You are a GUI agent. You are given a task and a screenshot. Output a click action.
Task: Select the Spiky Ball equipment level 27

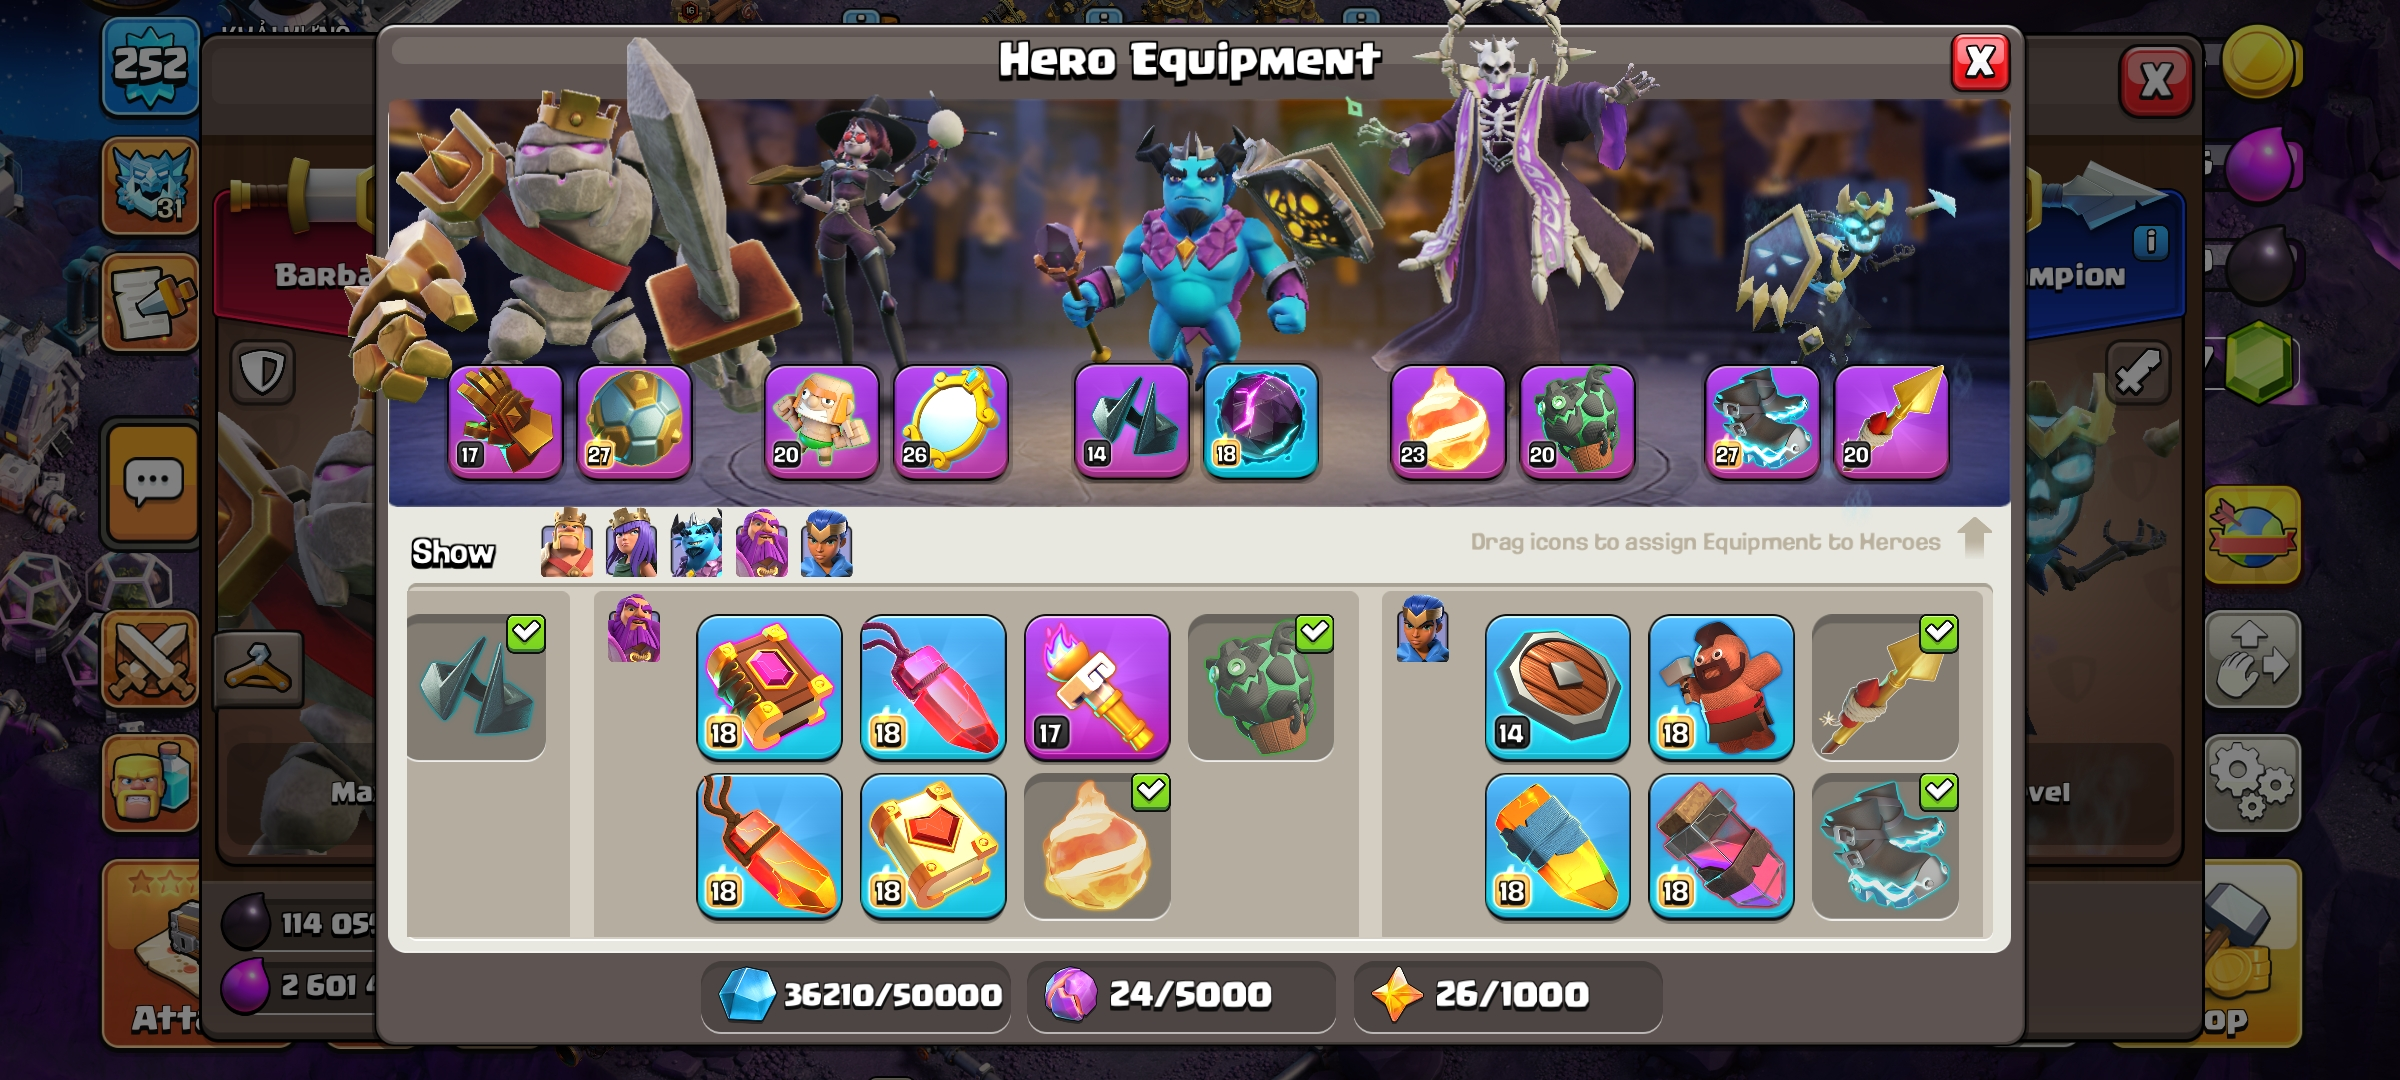tap(634, 421)
